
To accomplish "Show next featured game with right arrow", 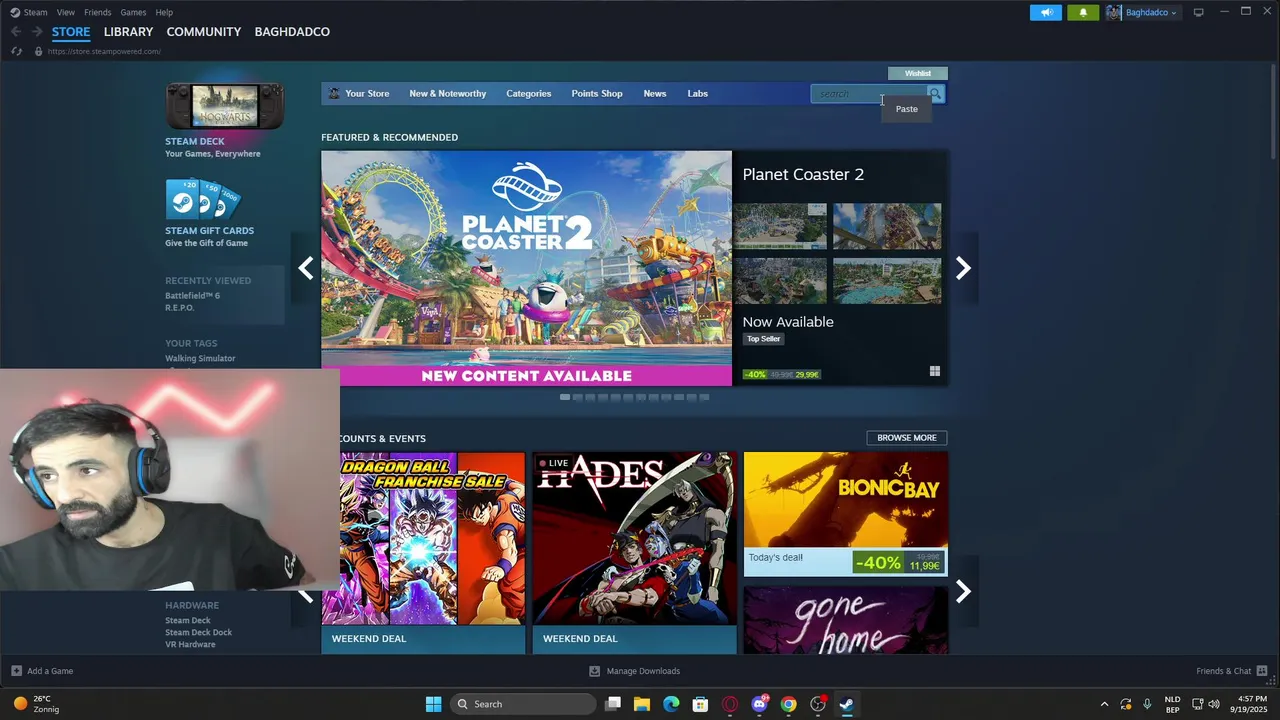I will coord(963,268).
